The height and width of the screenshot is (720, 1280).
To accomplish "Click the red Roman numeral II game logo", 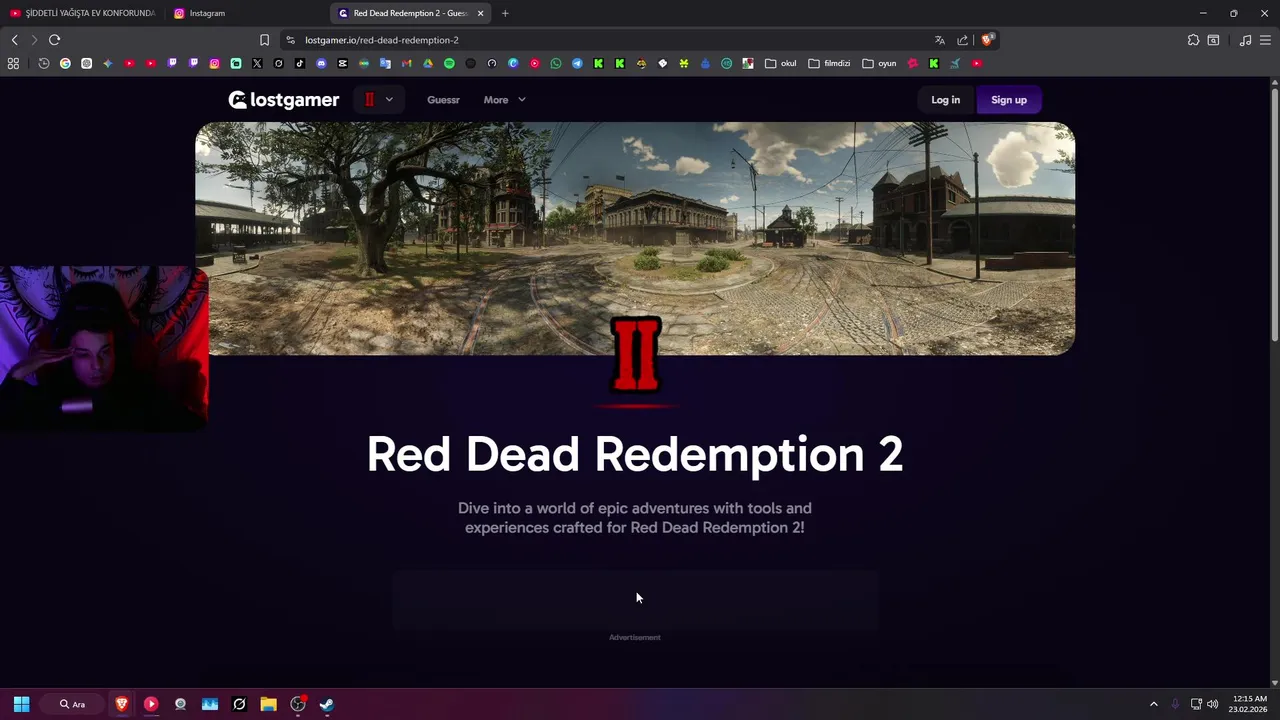I will (635, 354).
